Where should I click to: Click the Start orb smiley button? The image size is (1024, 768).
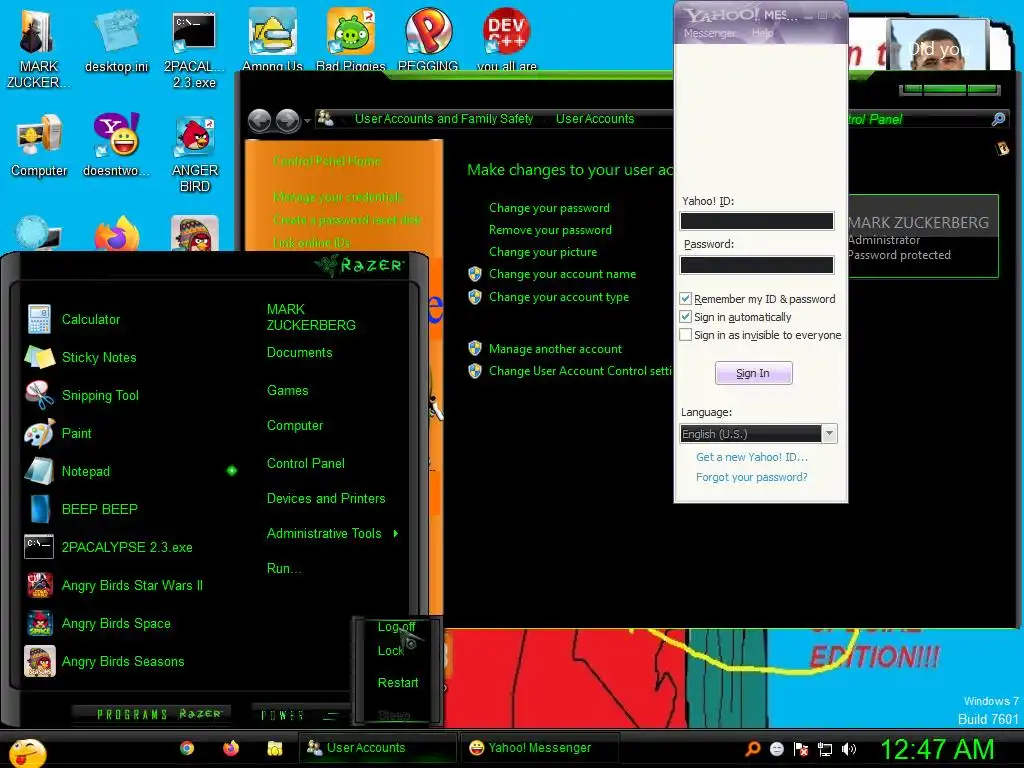tap(27, 752)
